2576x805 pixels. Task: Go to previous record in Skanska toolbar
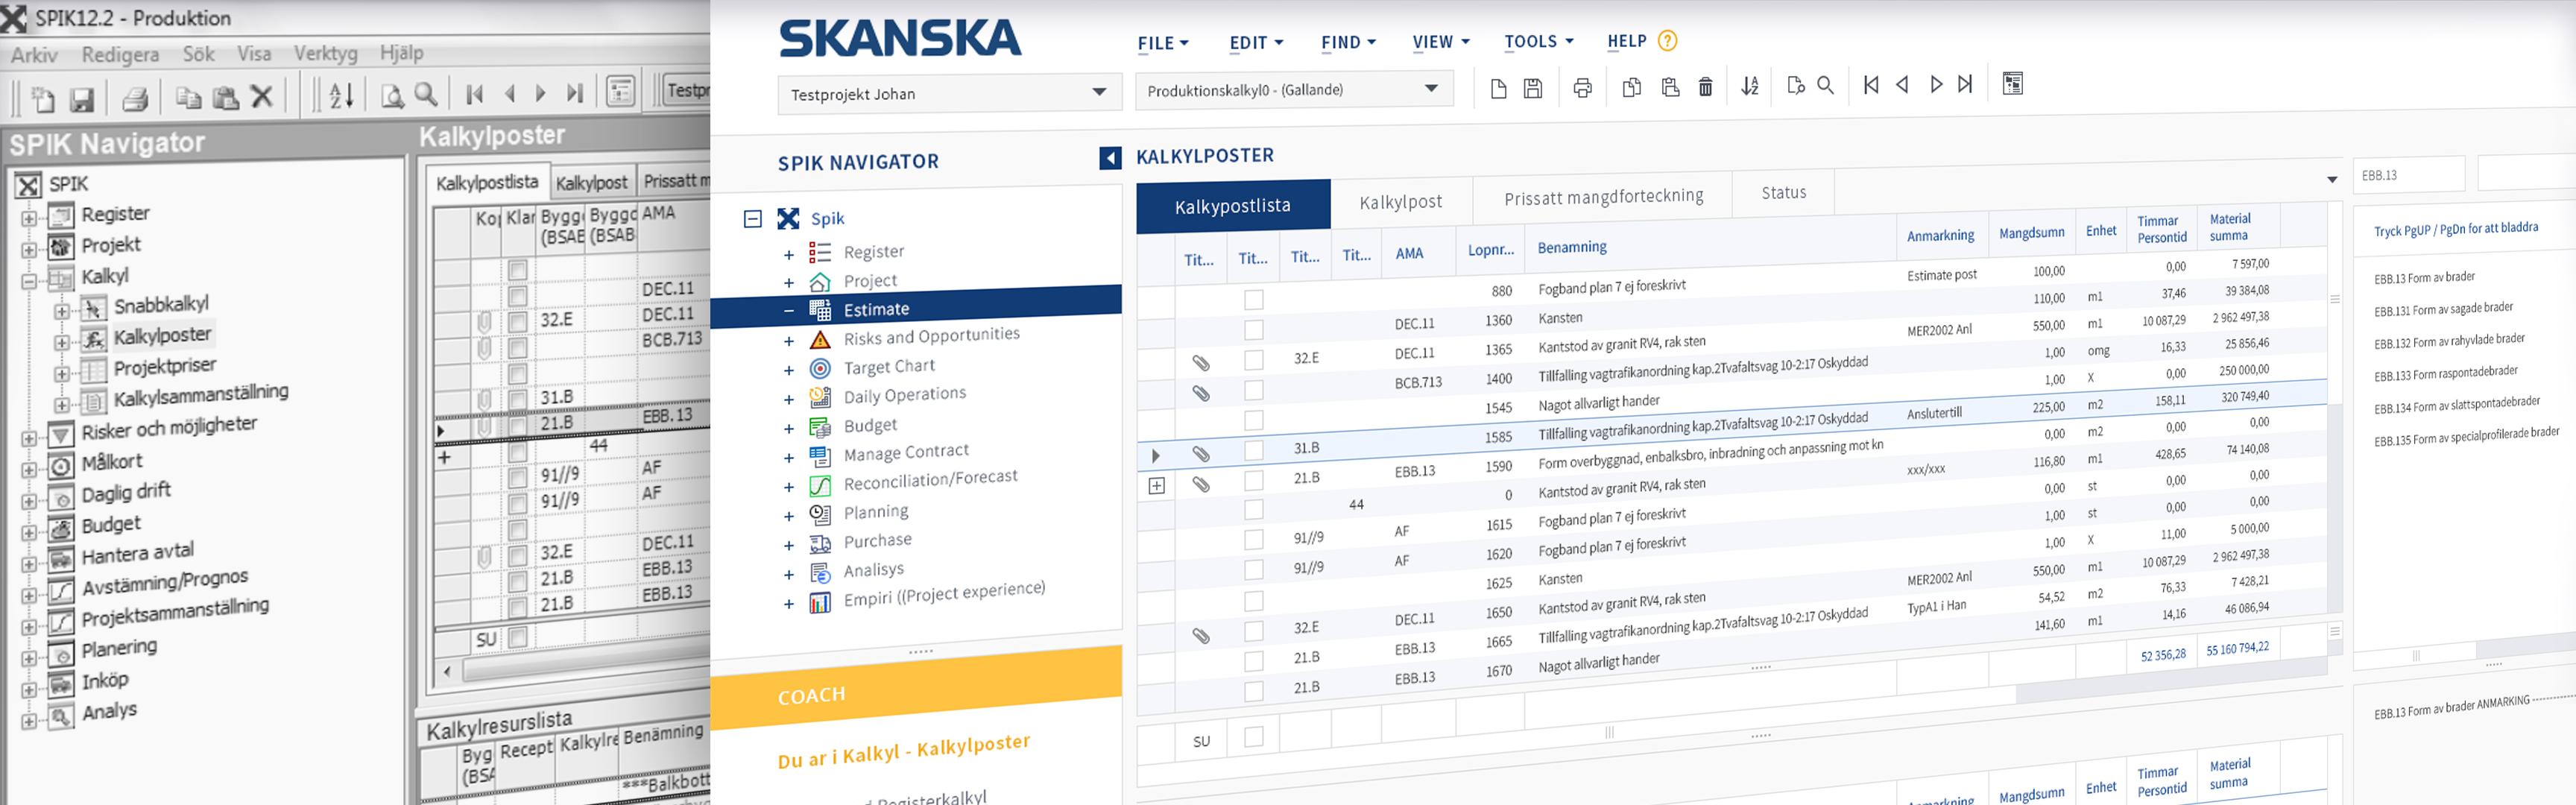[1902, 85]
